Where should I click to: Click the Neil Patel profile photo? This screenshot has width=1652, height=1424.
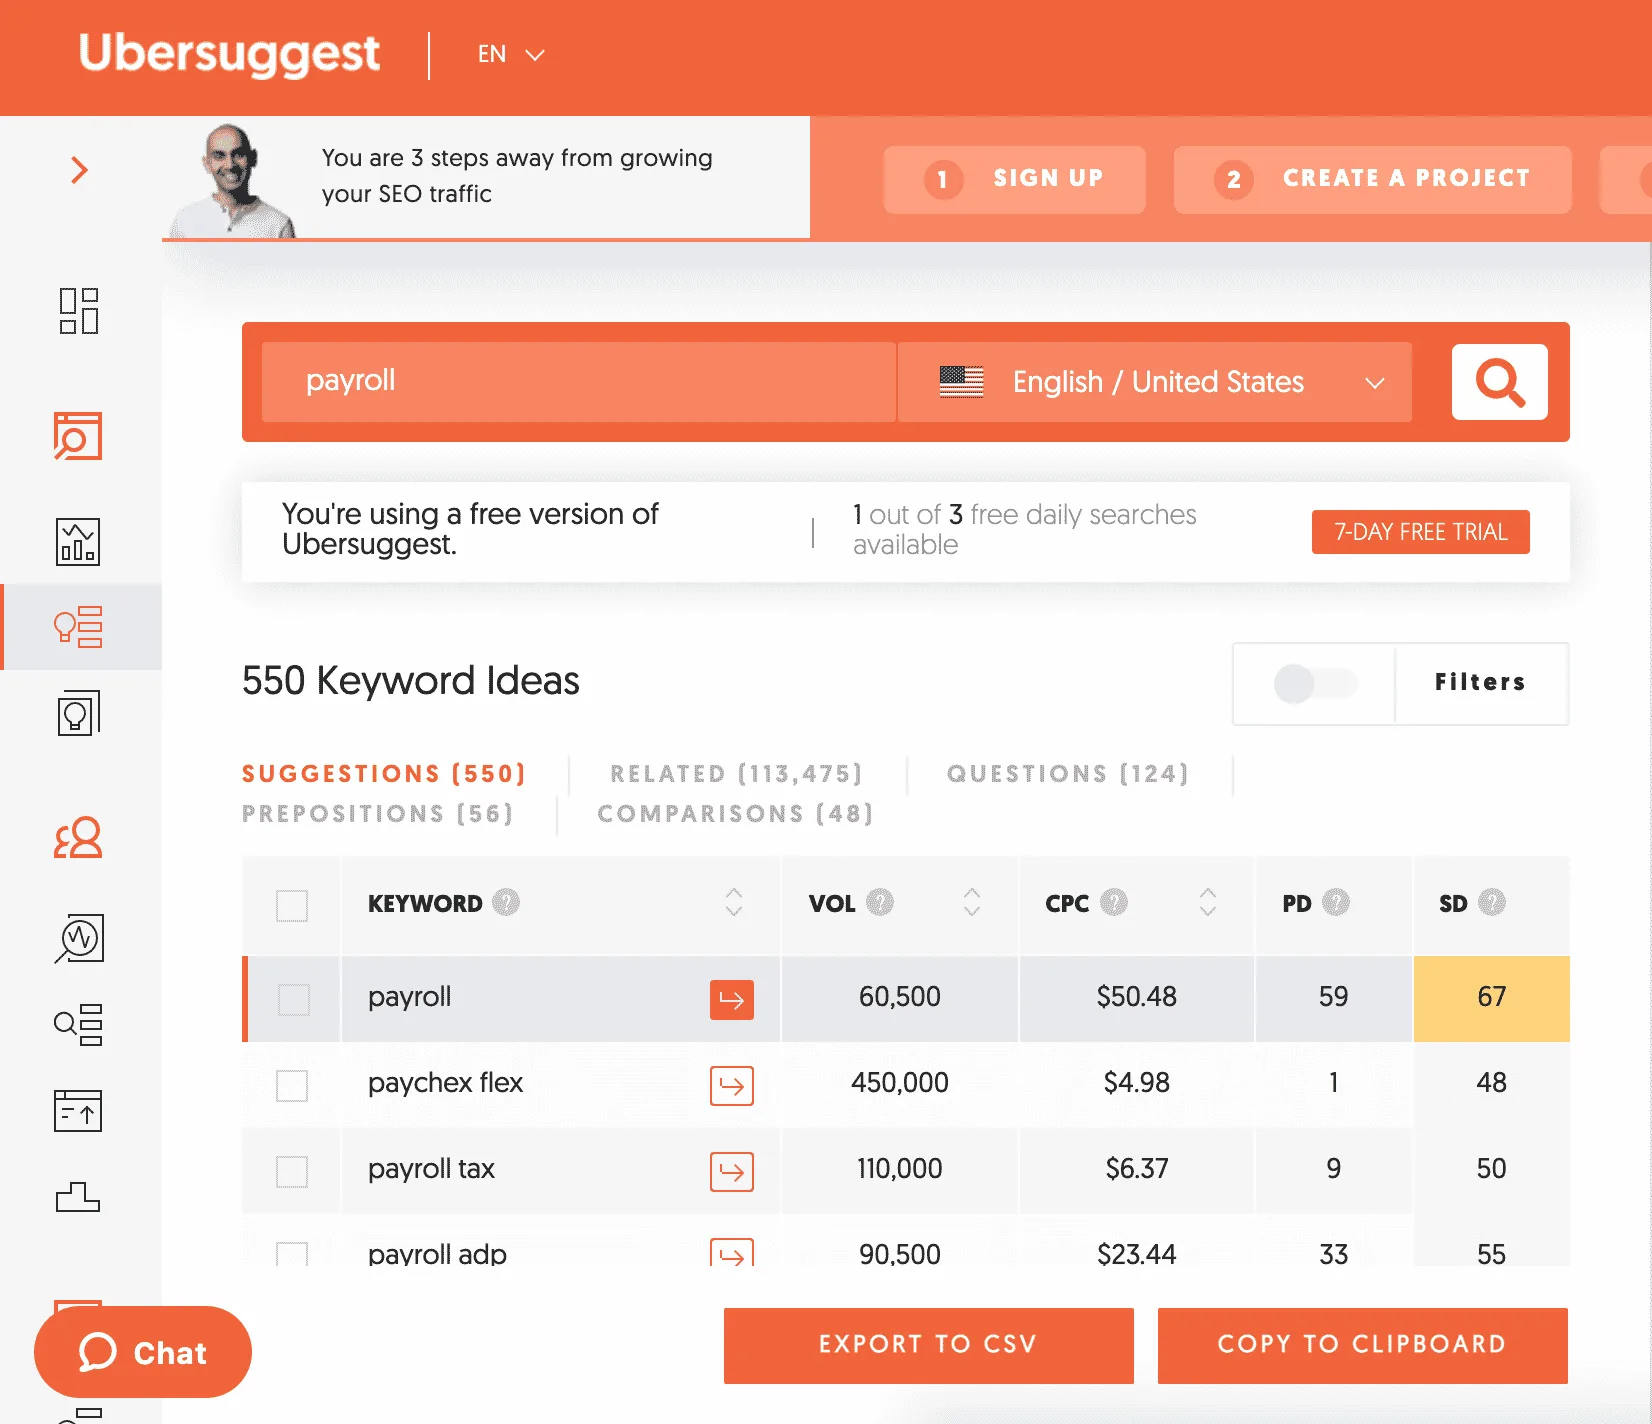234,180
